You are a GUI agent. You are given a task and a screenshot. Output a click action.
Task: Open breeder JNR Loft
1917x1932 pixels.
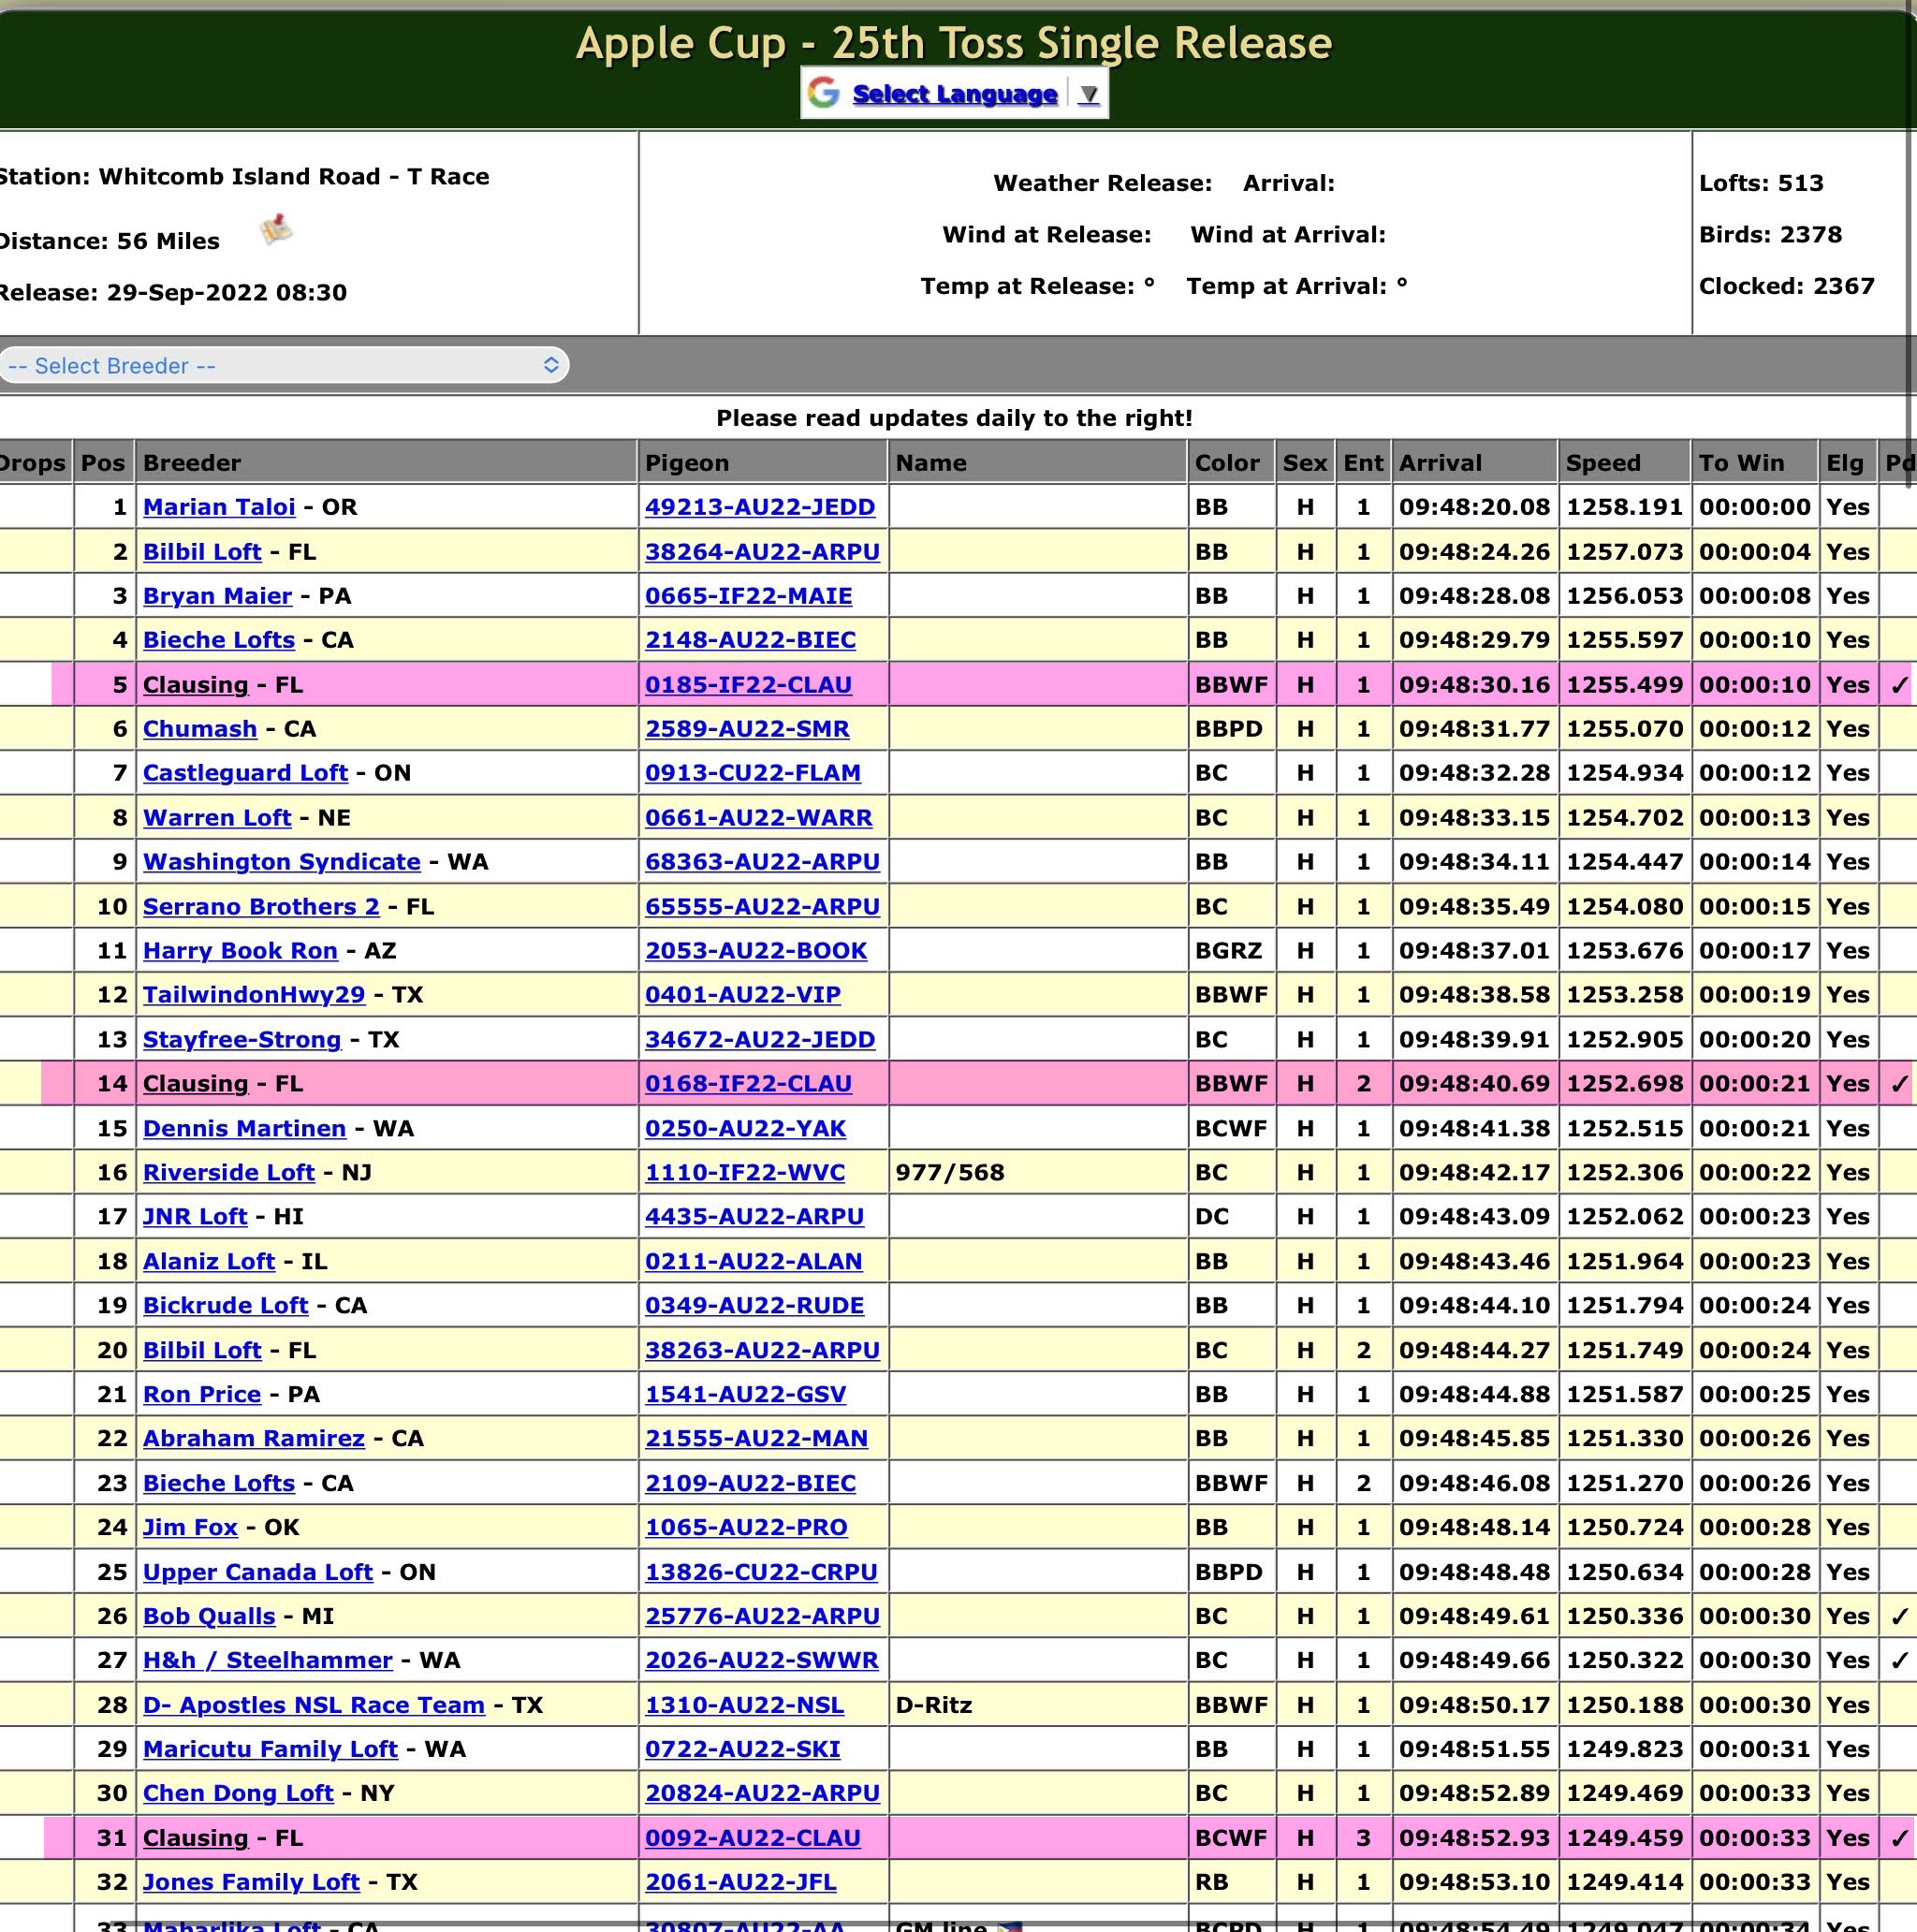(195, 1217)
